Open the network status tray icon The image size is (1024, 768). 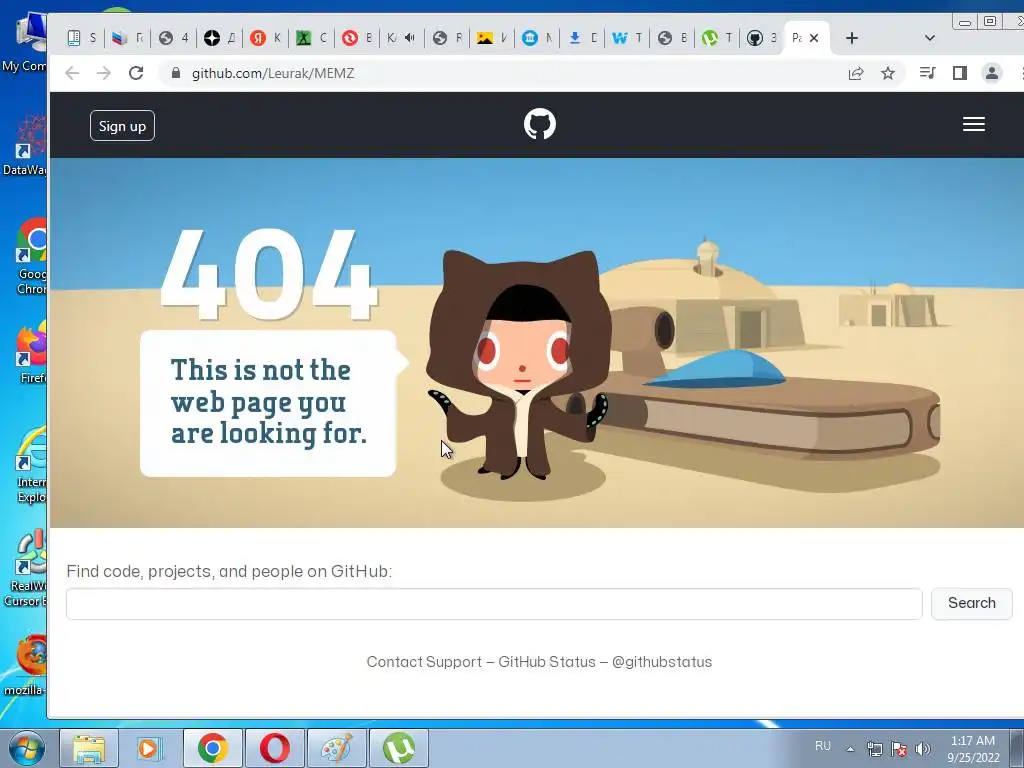tap(874, 749)
